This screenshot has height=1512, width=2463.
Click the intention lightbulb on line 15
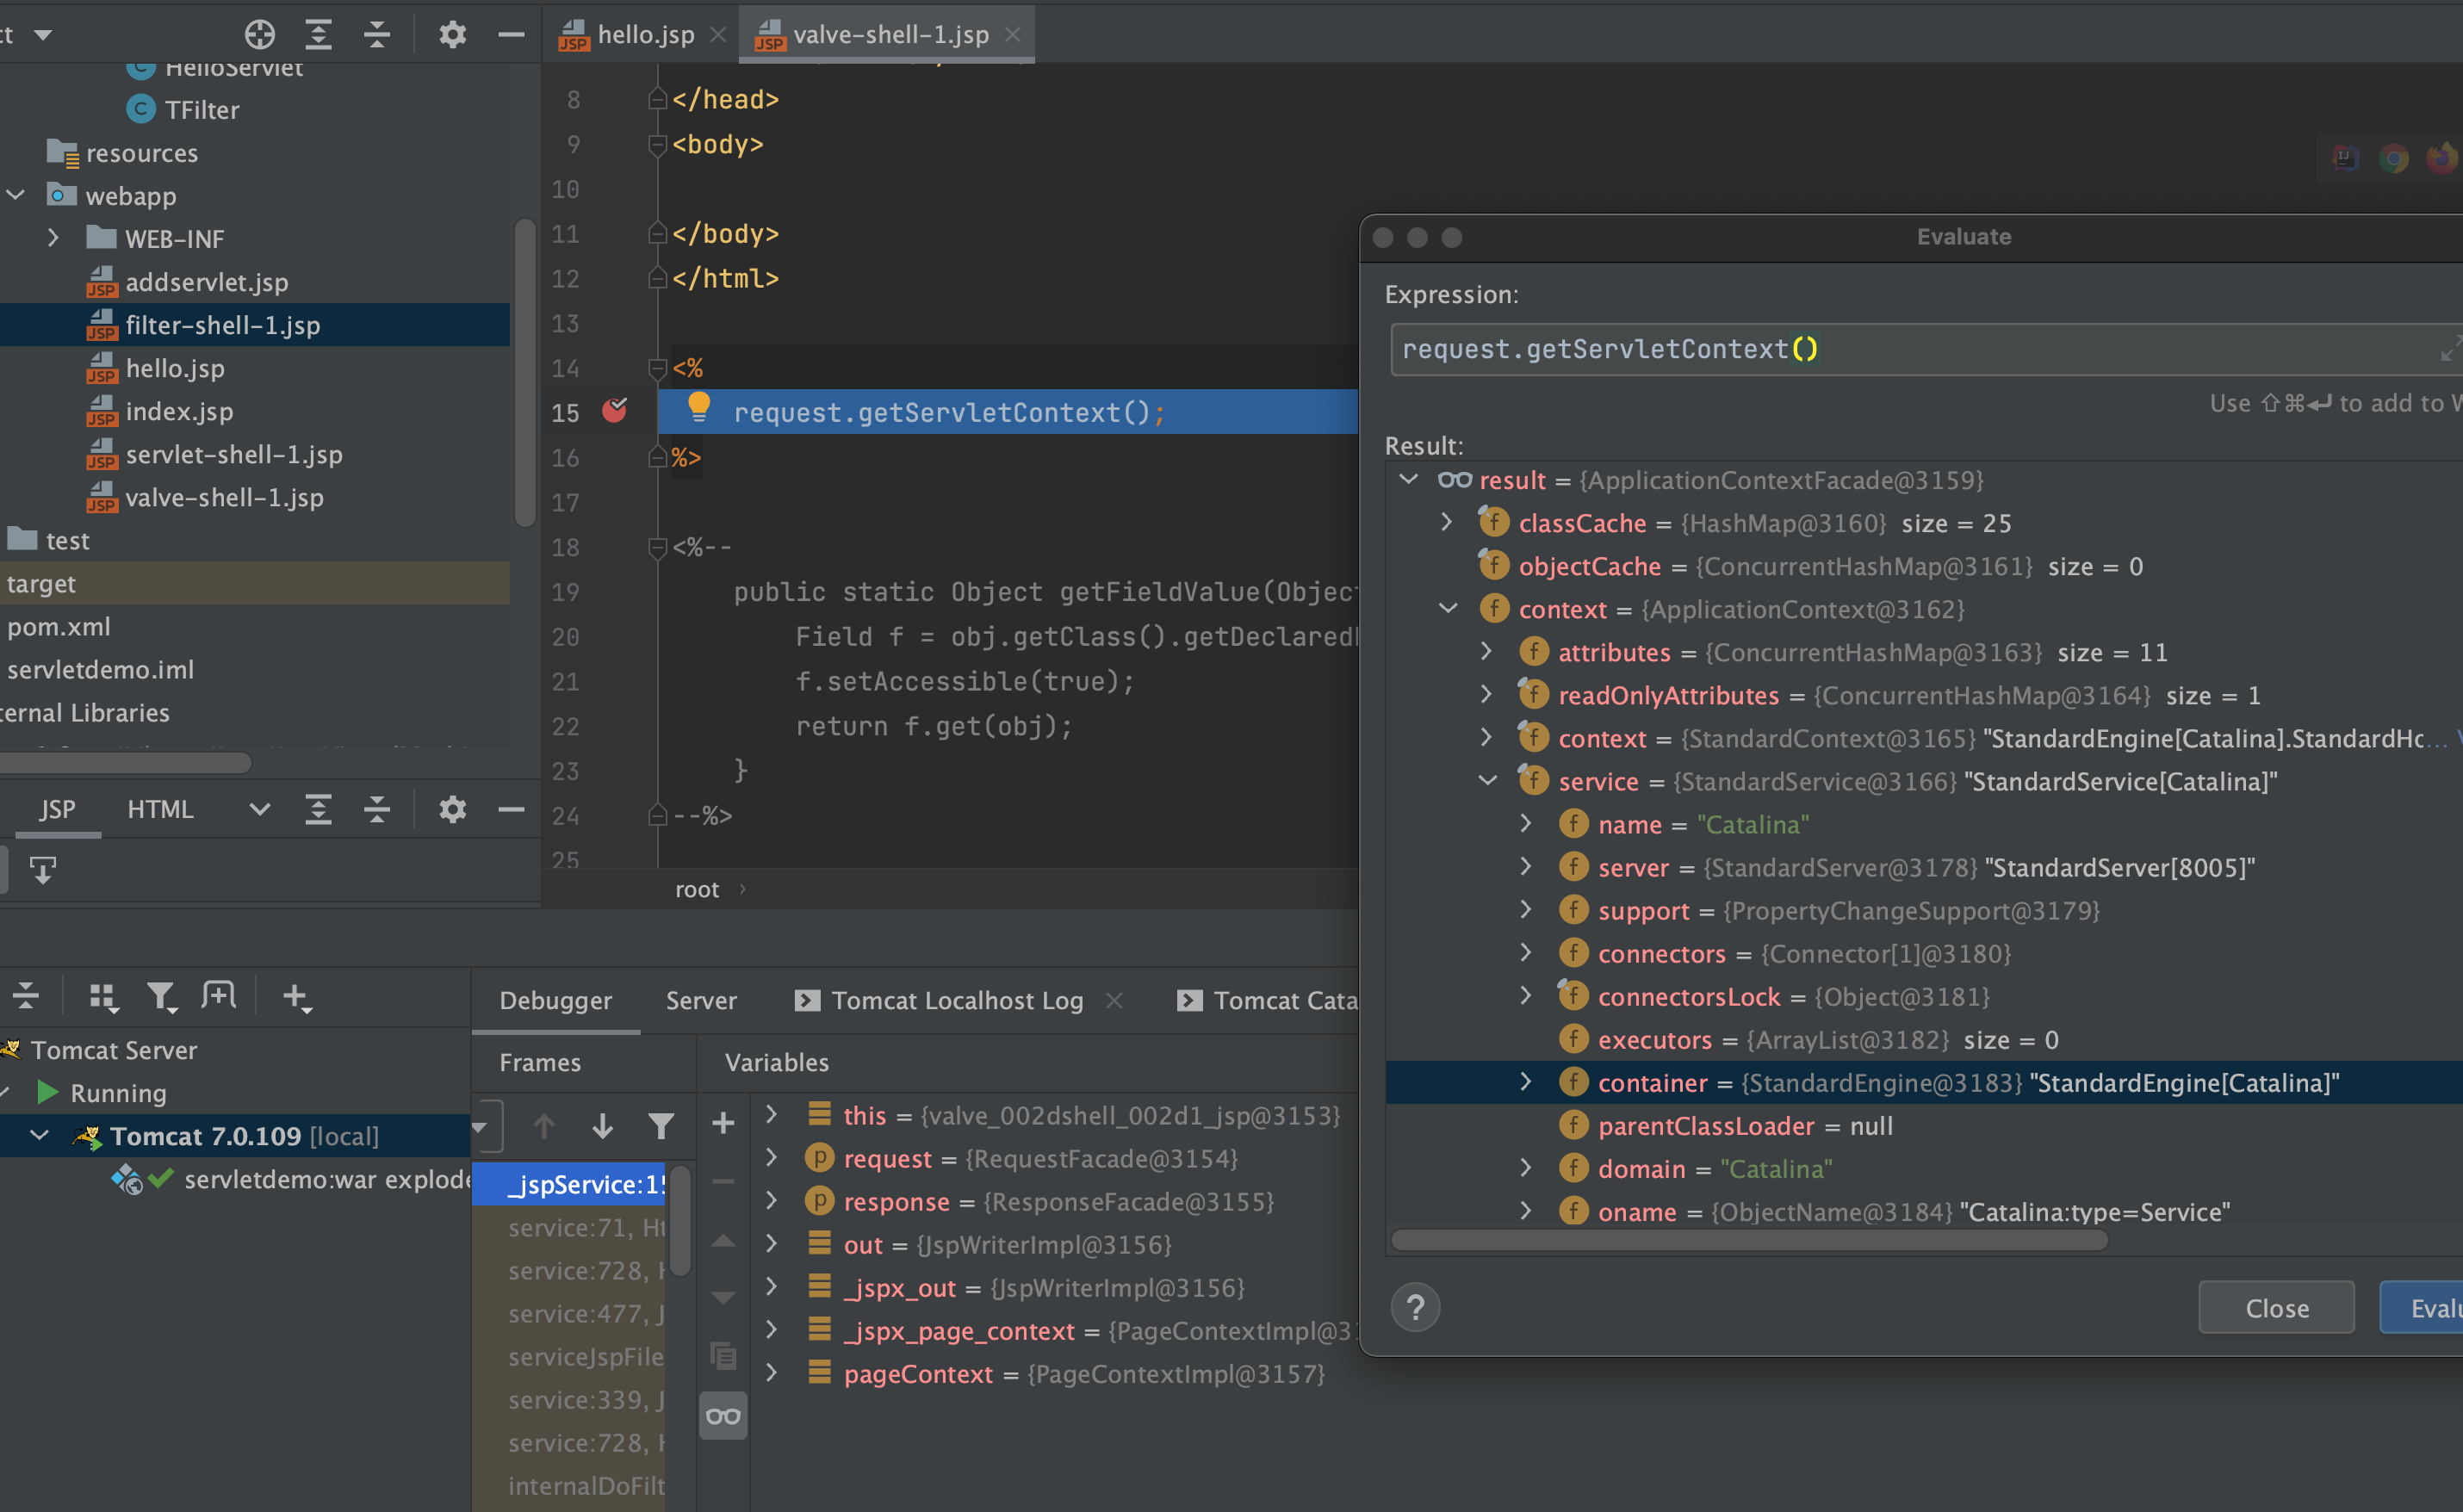click(698, 407)
